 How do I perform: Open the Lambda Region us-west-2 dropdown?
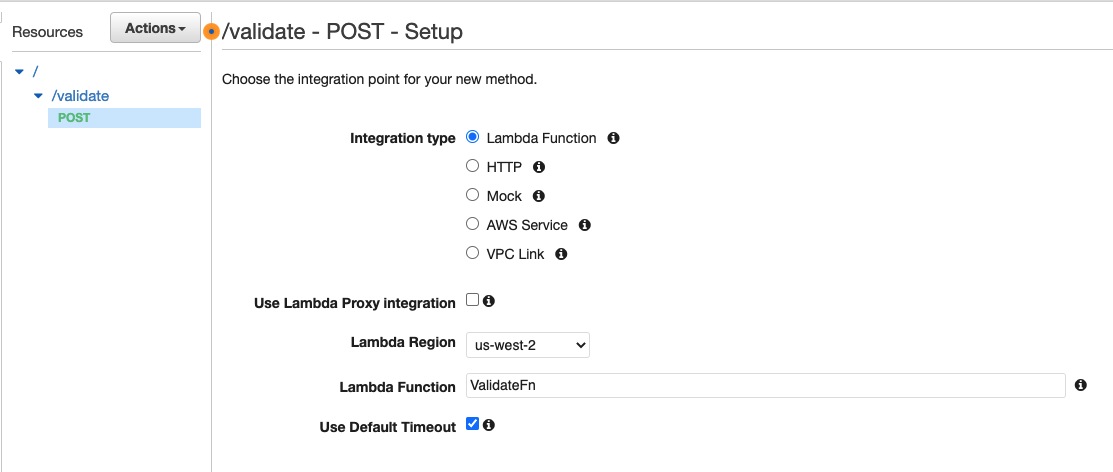[528, 345]
